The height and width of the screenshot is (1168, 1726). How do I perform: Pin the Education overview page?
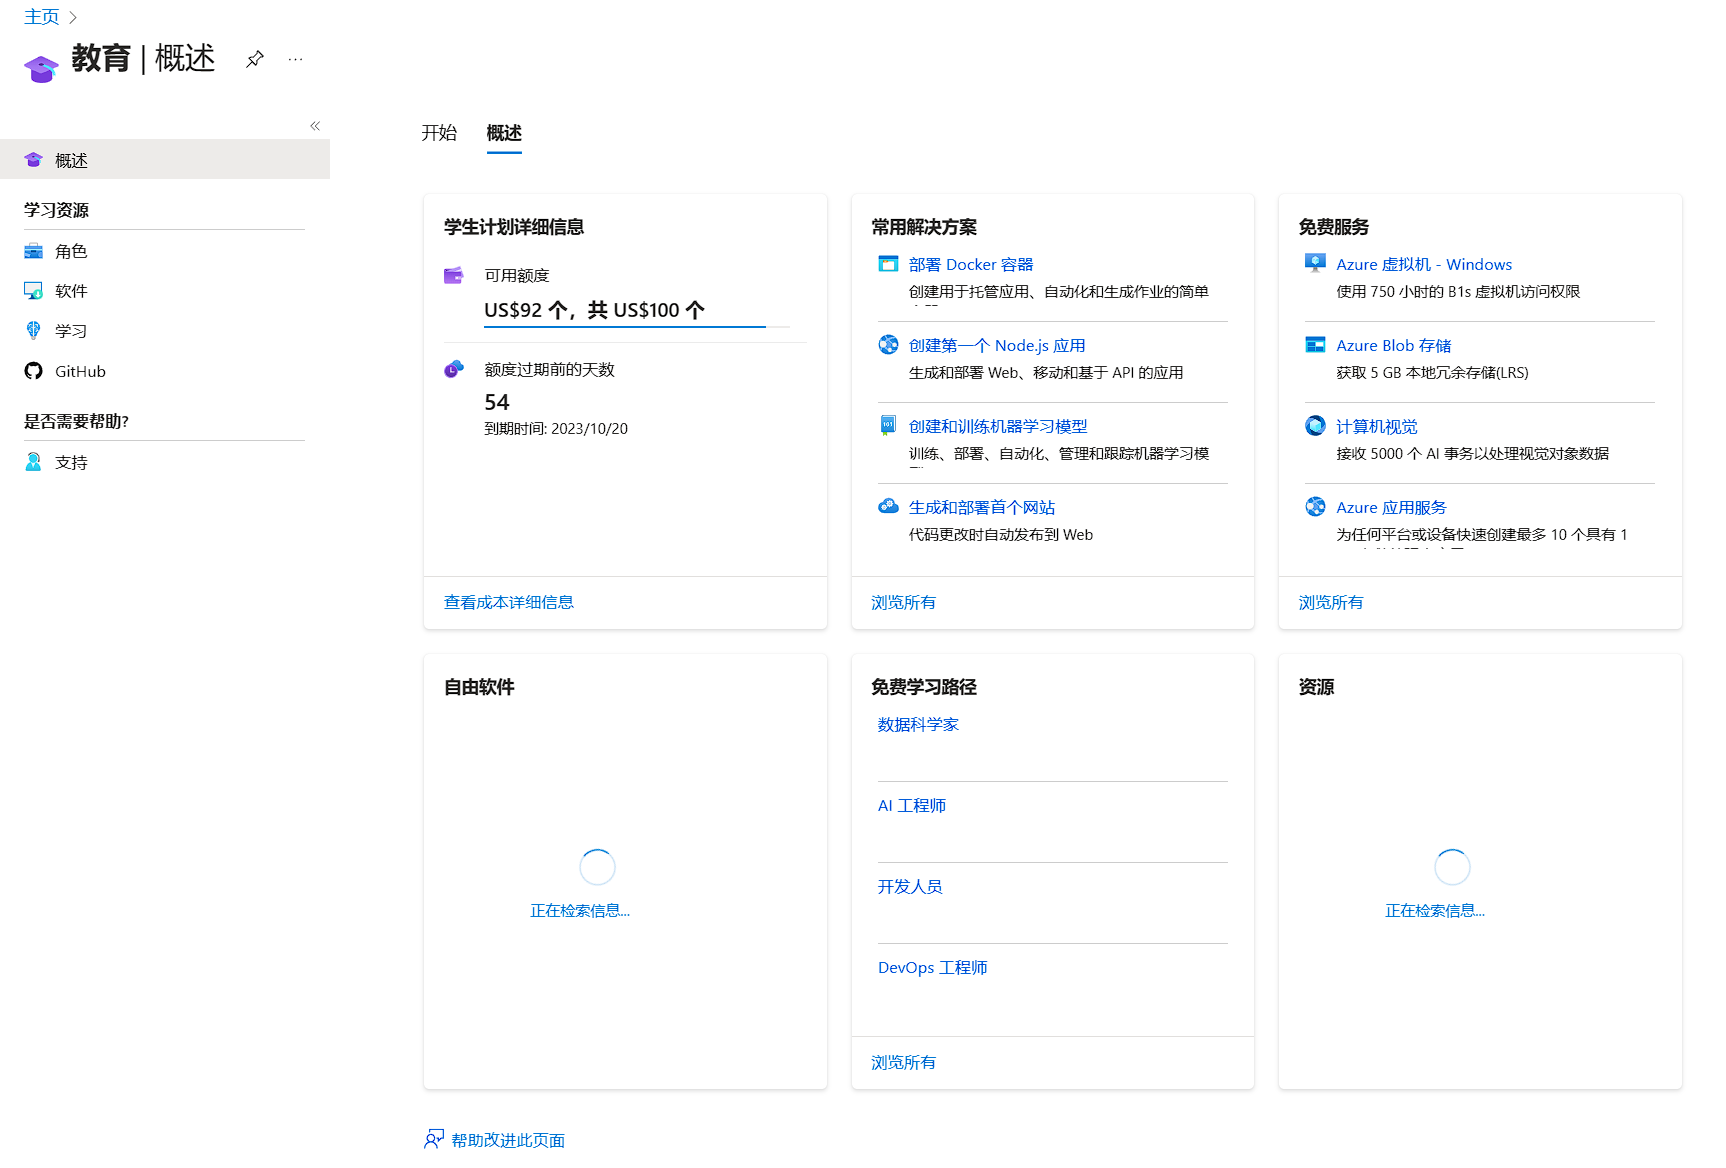(255, 59)
